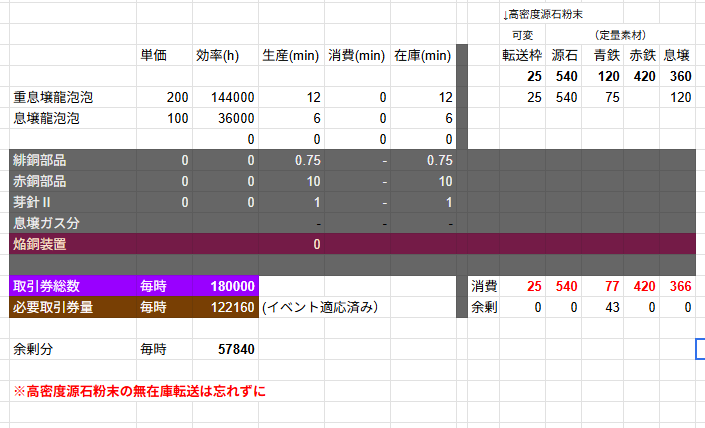Click the 0.75 production cell for 緋銅部品
705x428 pixels.
pos(291,160)
